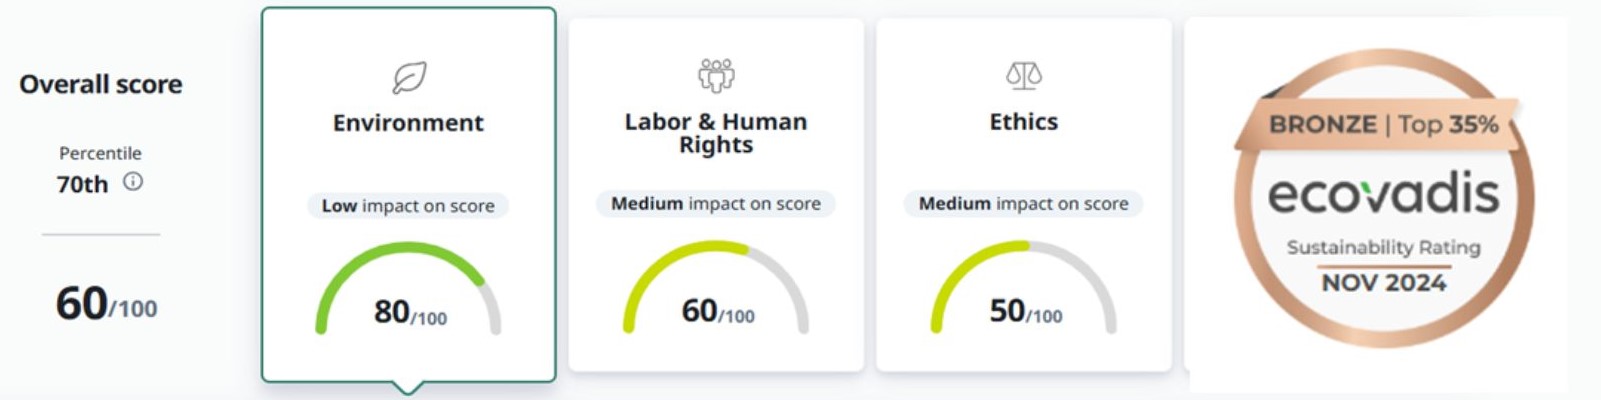Select the Environment score card title

408,123
